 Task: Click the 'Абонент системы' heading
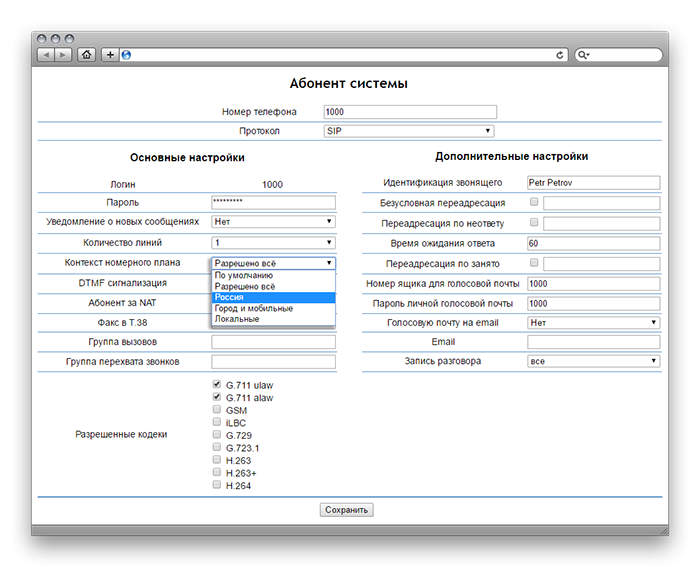click(x=349, y=83)
